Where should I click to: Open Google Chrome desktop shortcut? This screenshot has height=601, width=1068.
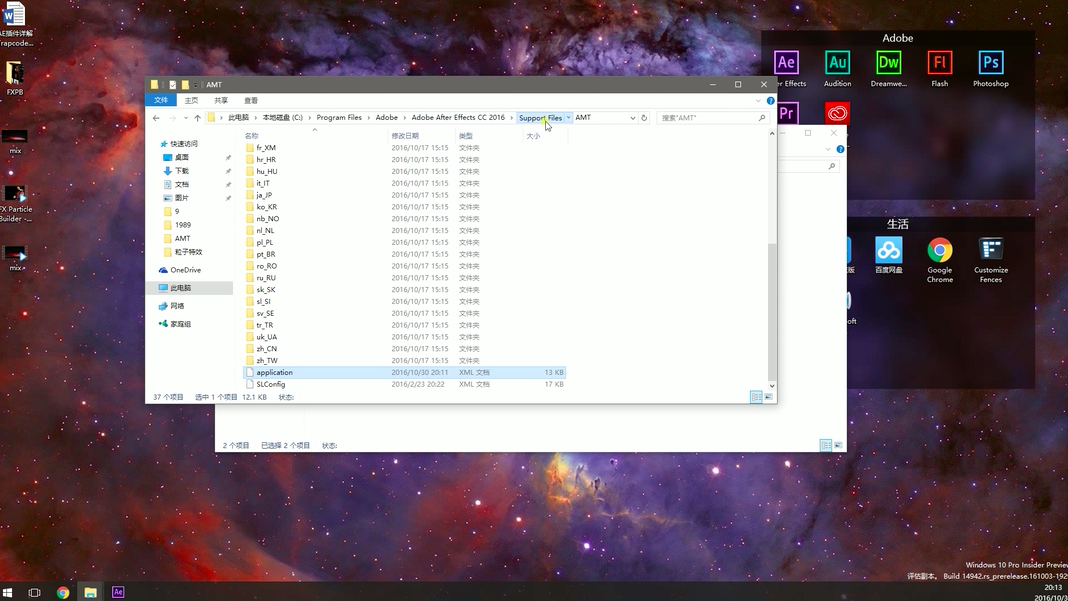click(x=939, y=260)
